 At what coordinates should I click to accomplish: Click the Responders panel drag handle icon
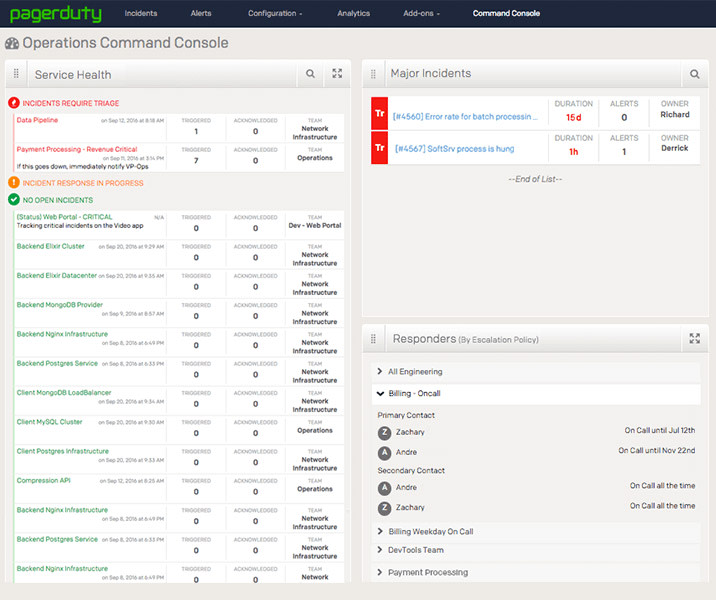373,339
